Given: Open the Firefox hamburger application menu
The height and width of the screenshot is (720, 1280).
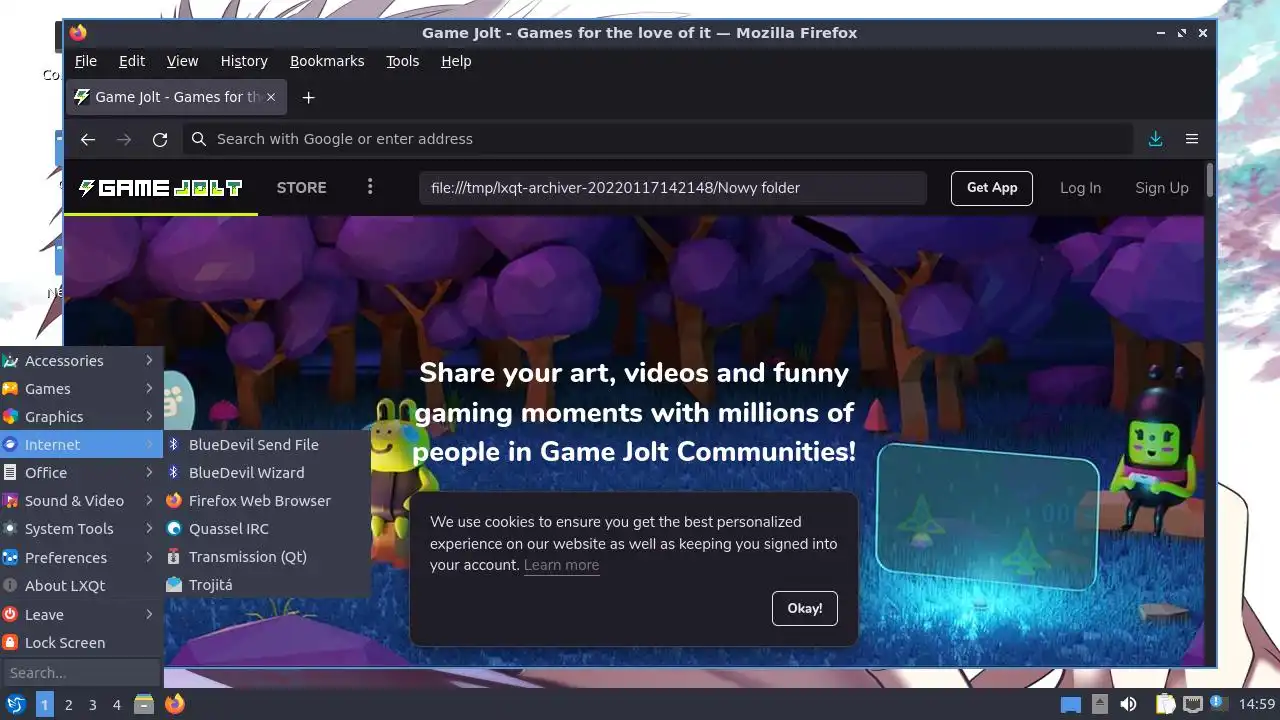Looking at the screenshot, I should [1192, 139].
